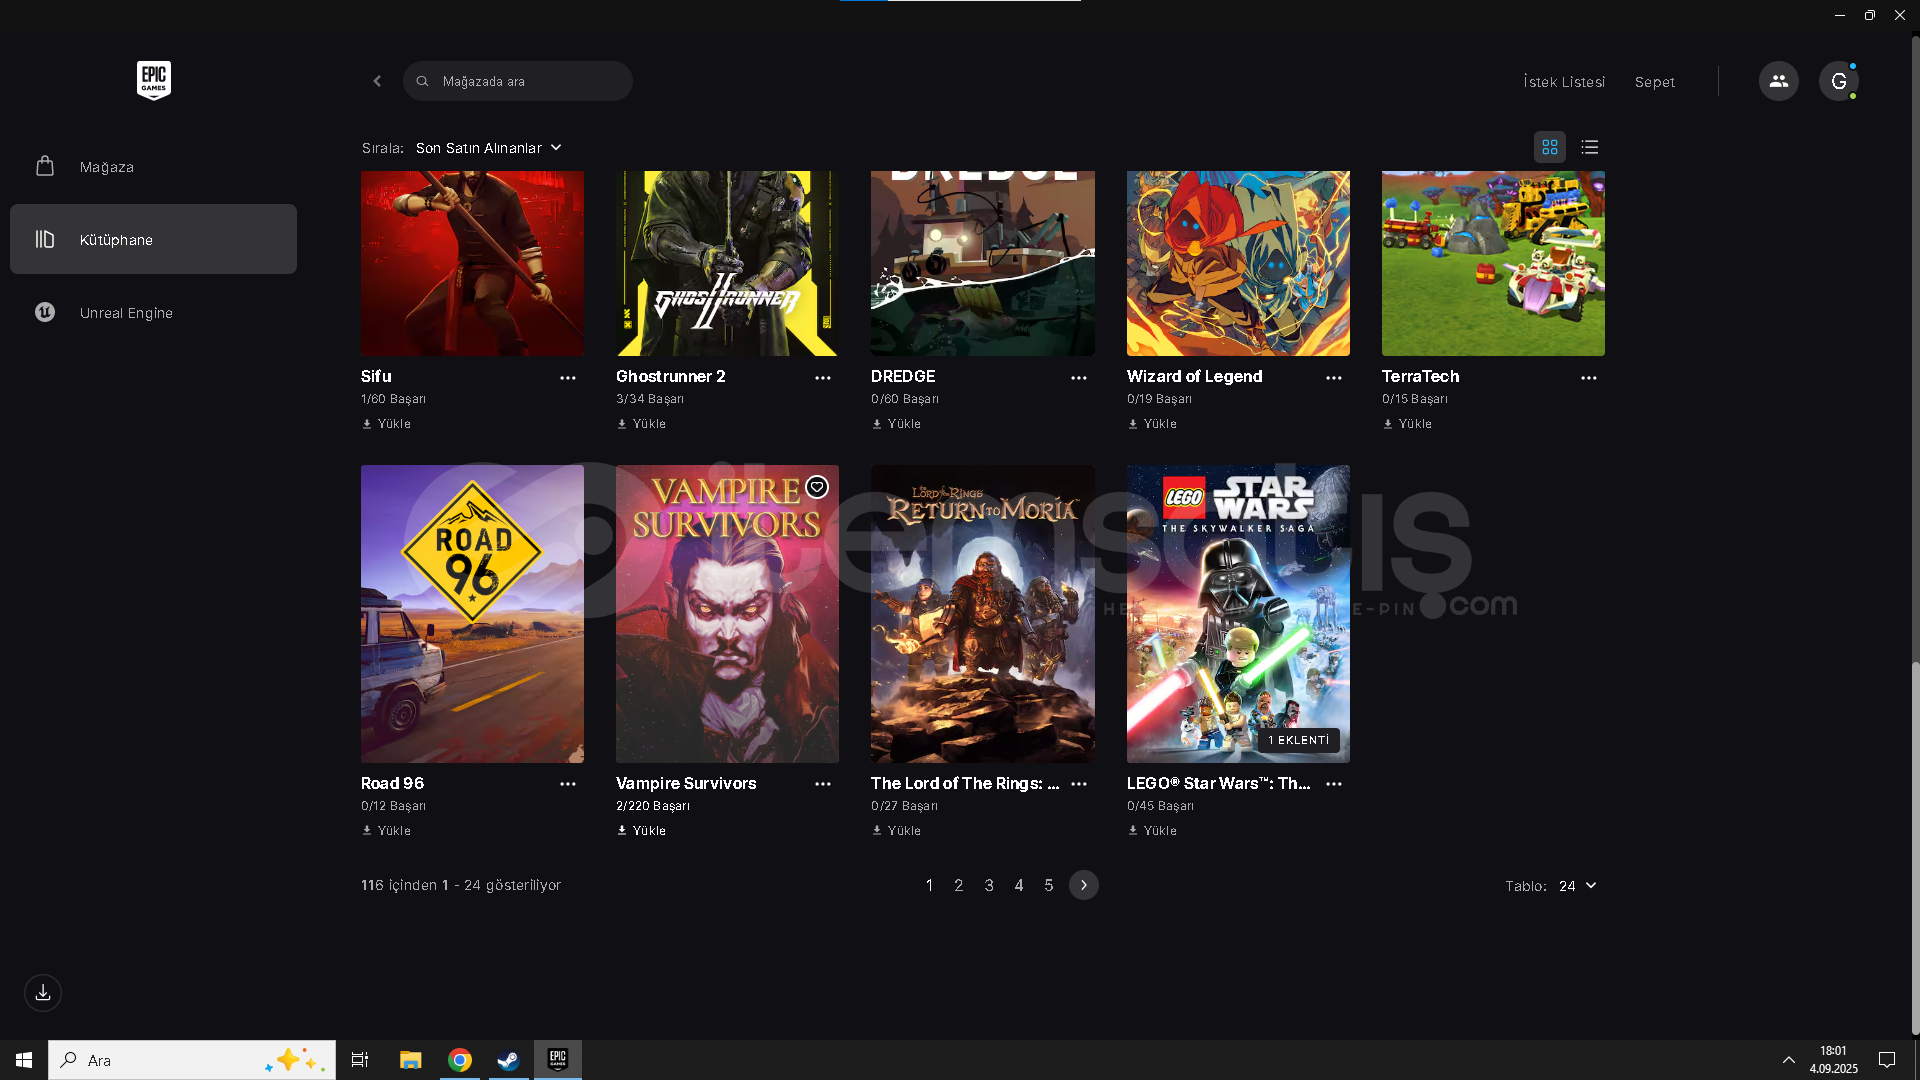The height and width of the screenshot is (1080, 1920).
Task: Install LEGO Star Wars via Yükle
Action: click(1153, 831)
